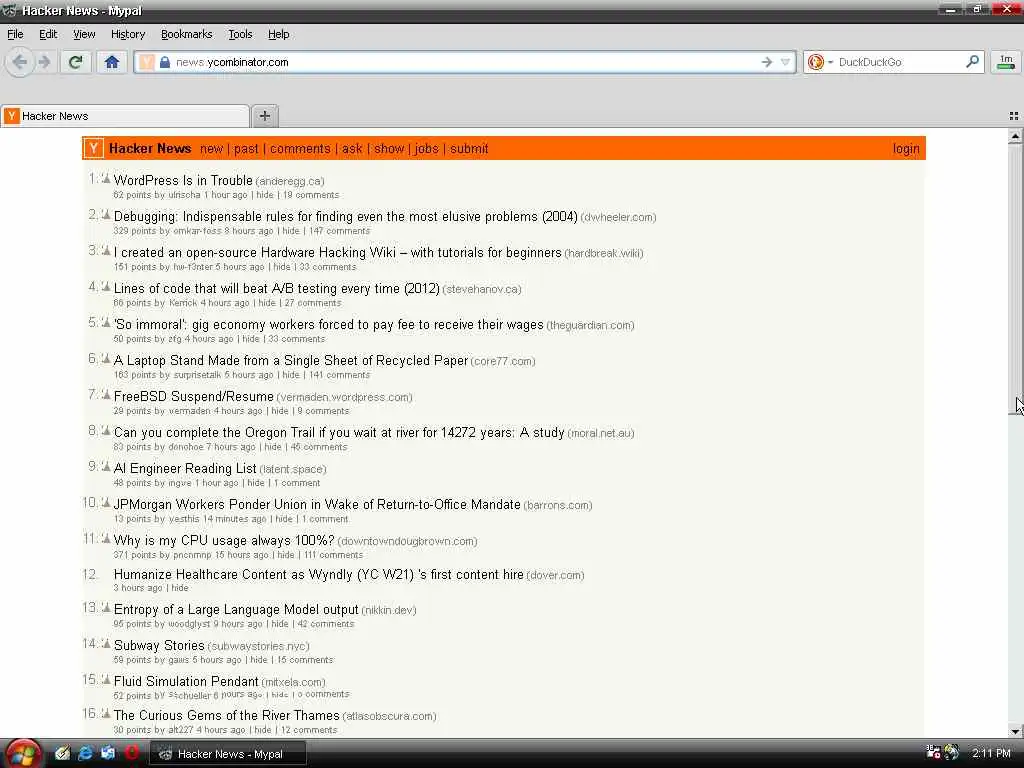Screen dimensions: 1024x768
Task: Click Hacker News - Mypal taskbar button
Action: pos(229,754)
